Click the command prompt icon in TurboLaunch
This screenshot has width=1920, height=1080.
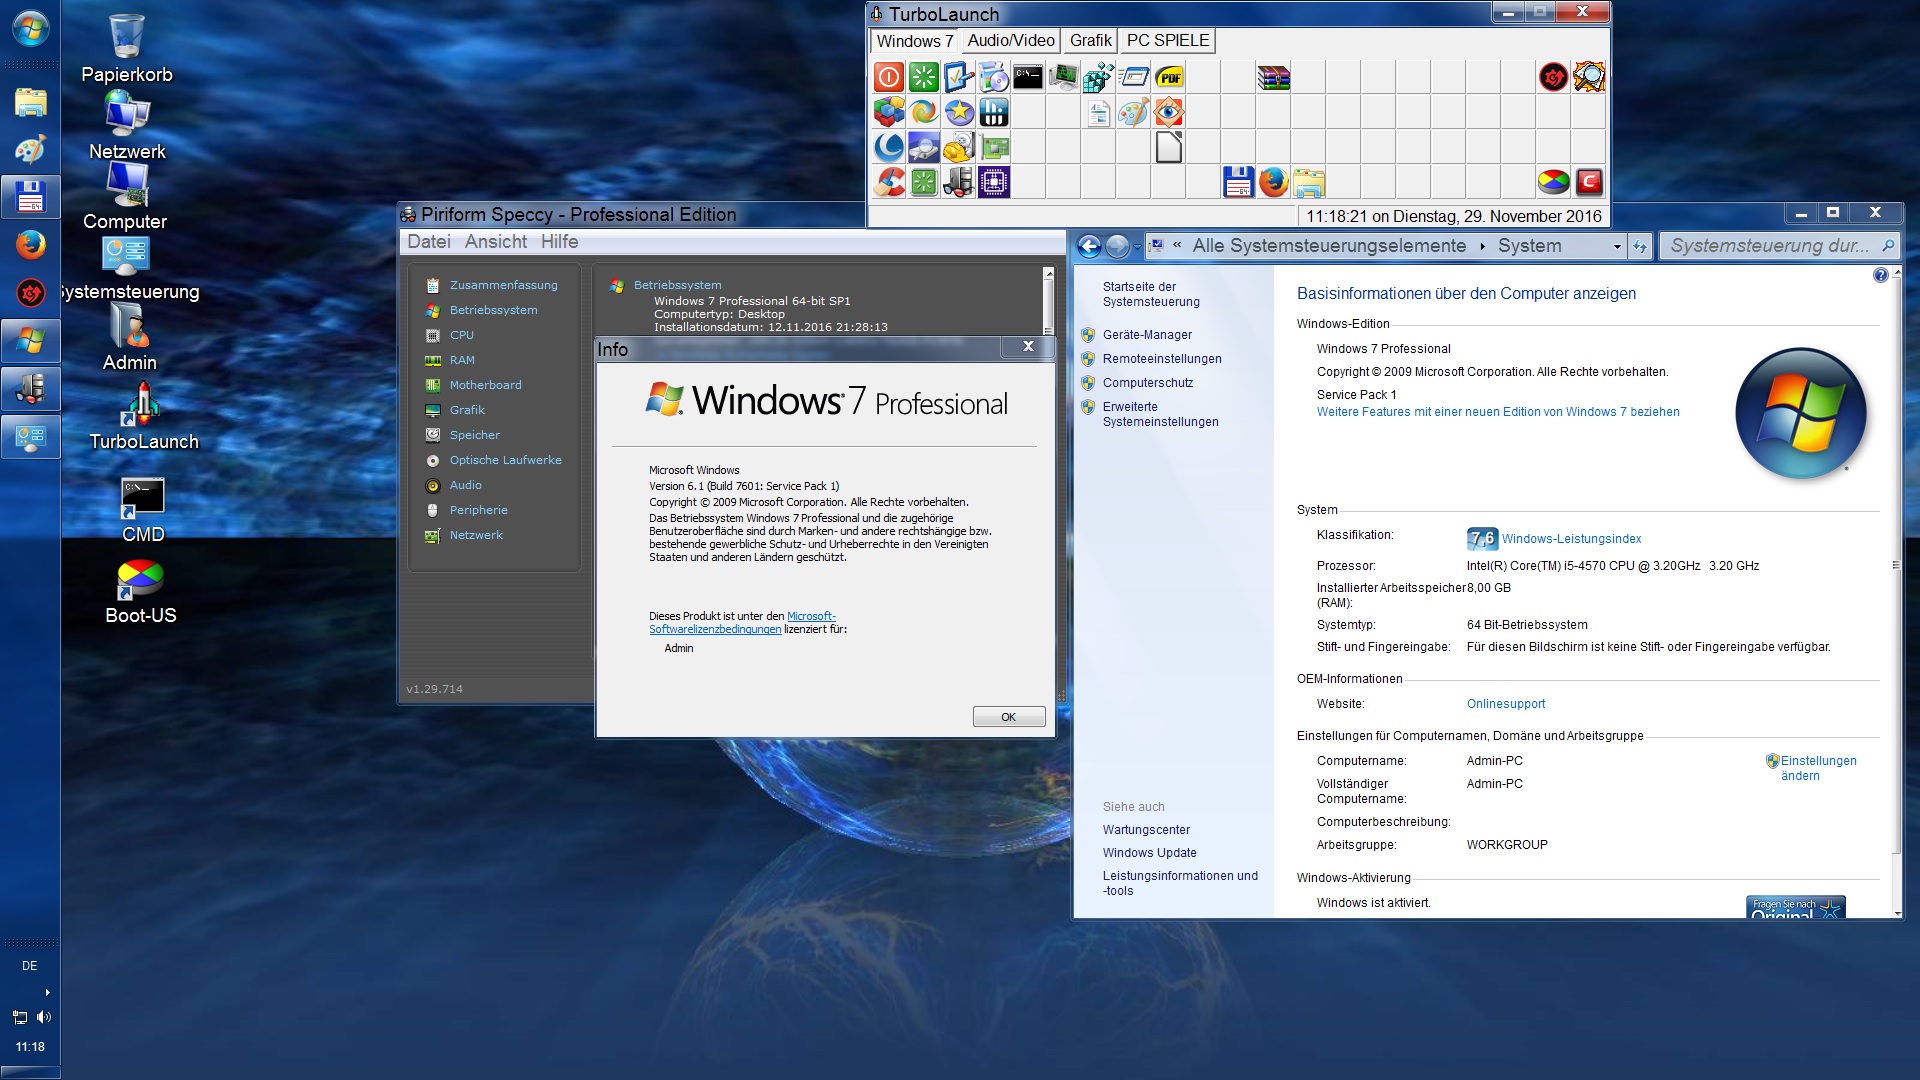click(x=1028, y=77)
